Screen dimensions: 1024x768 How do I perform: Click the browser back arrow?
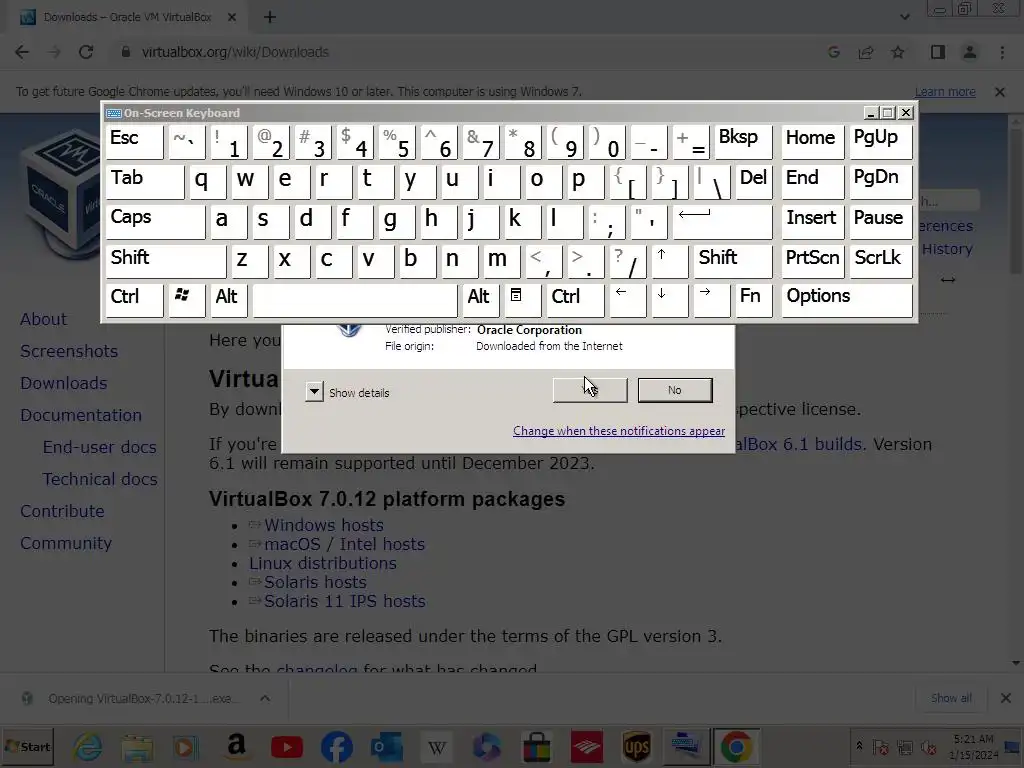[22, 52]
